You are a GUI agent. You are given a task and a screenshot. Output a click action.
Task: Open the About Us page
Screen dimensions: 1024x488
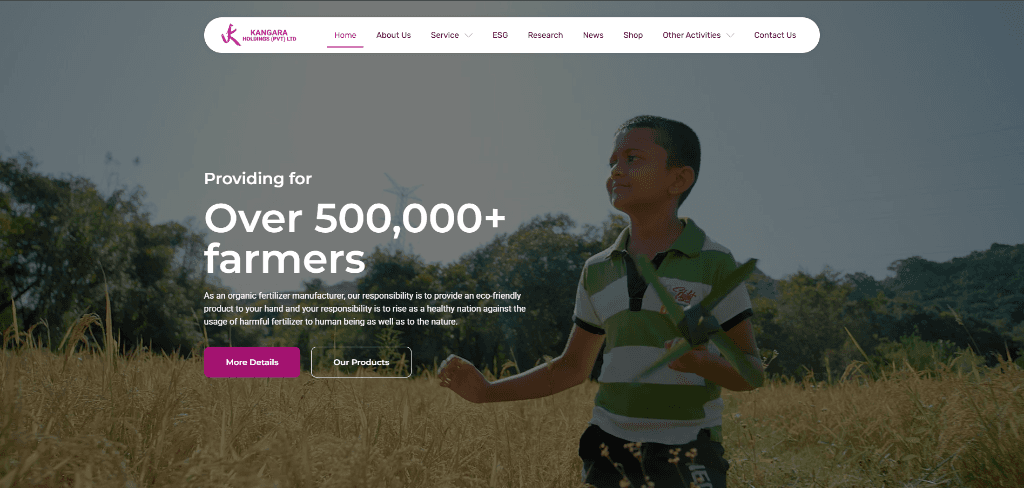(x=393, y=35)
